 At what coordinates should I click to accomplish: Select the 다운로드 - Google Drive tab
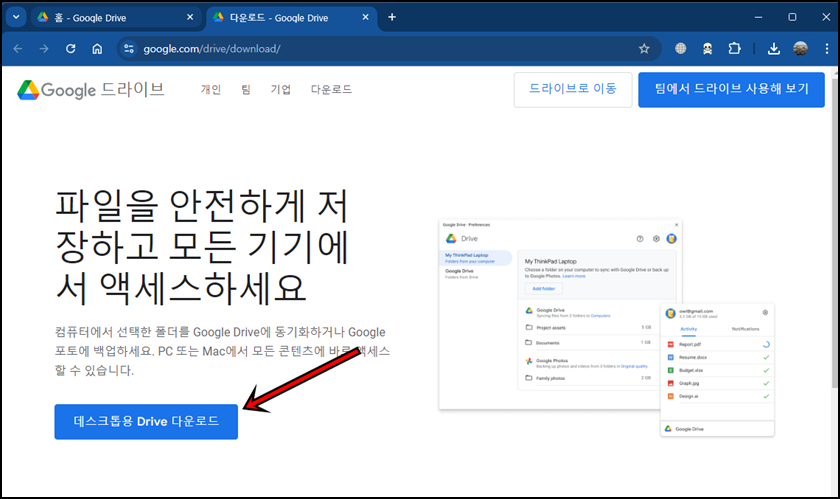pos(291,18)
